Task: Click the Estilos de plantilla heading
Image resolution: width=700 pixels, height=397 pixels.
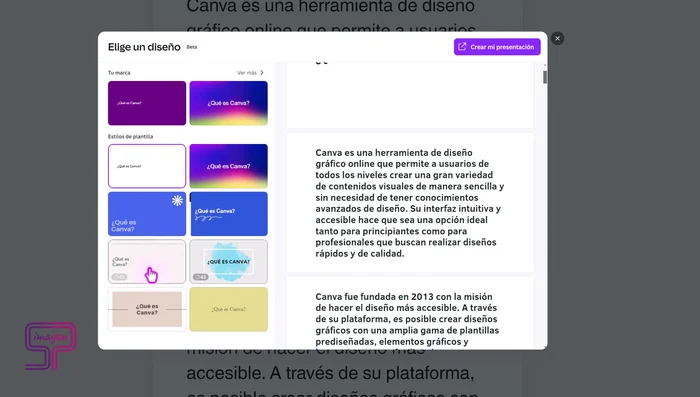Action: (x=130, y=137)
